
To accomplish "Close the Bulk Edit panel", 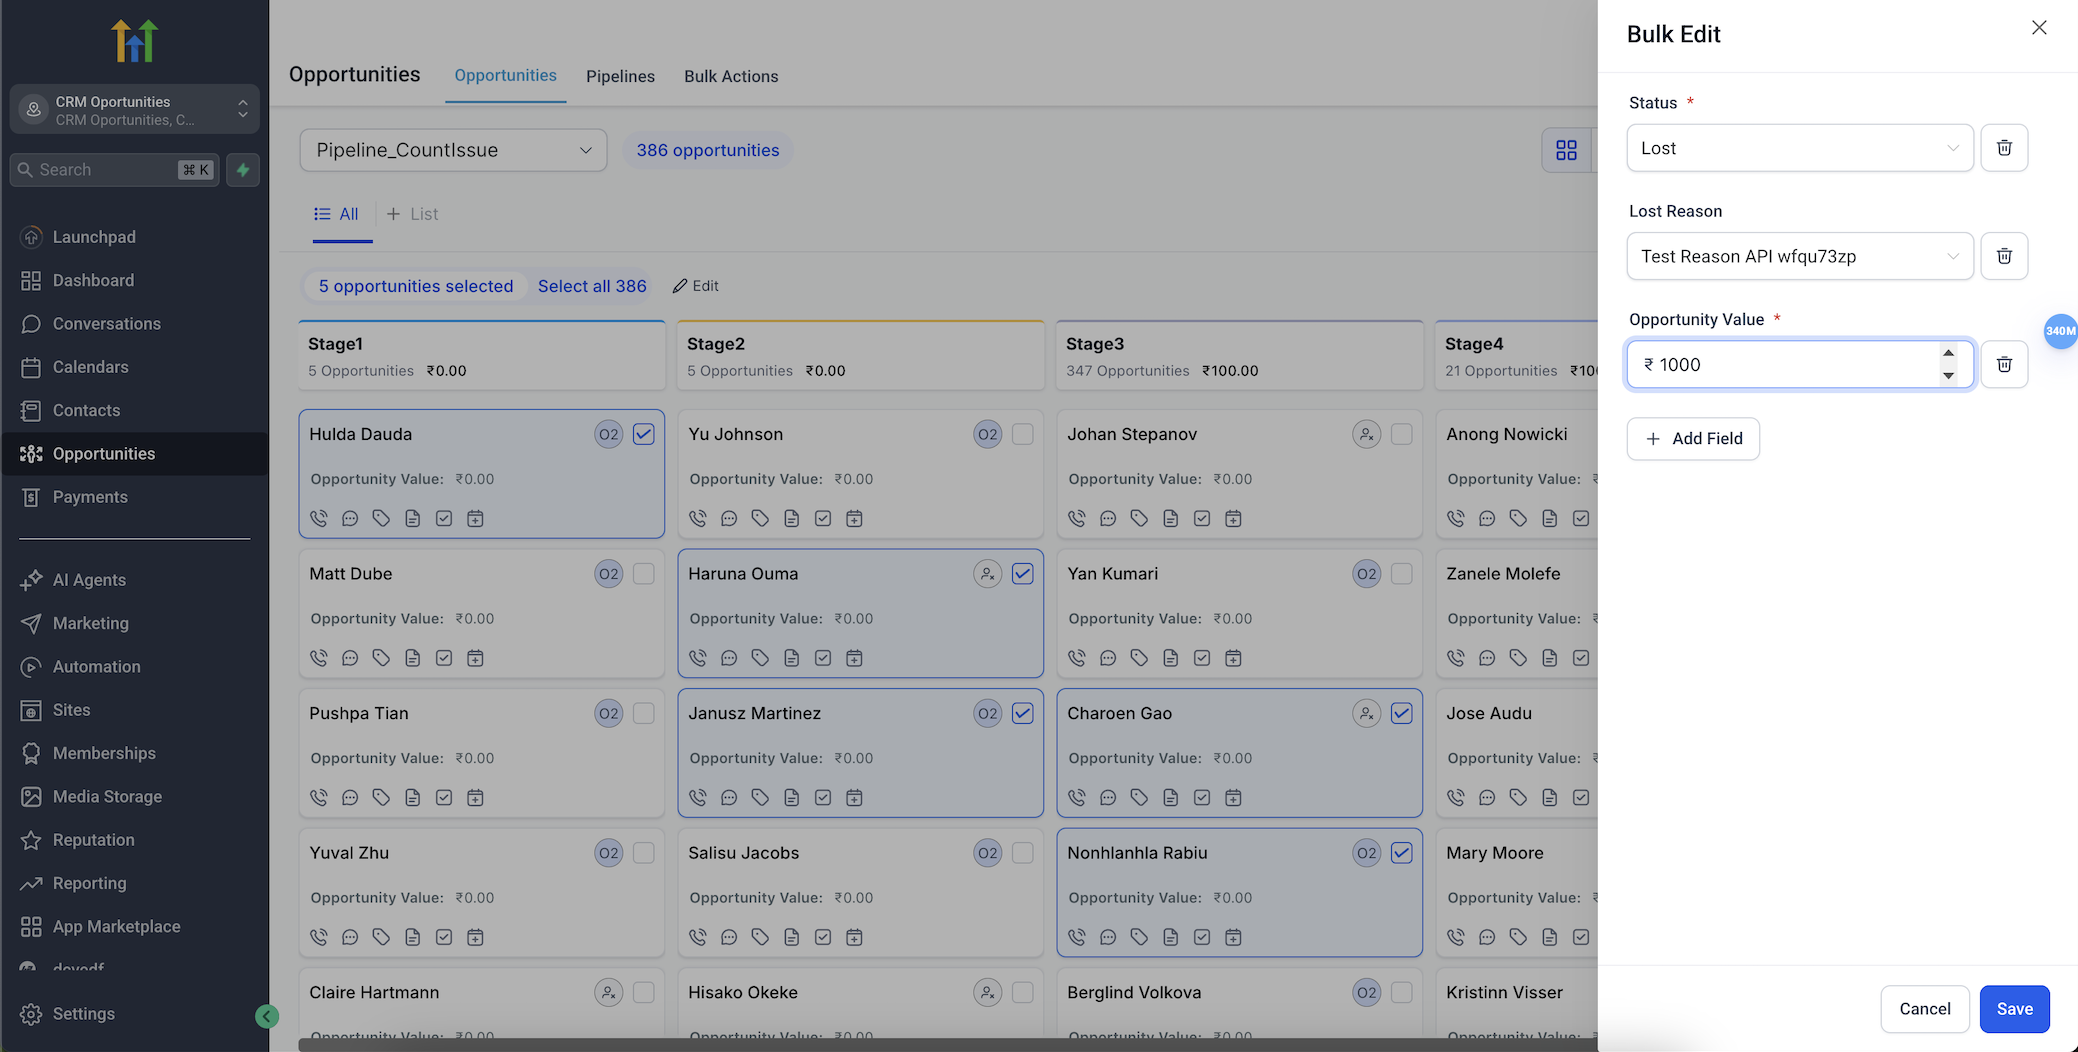I will pos(2039,28).
